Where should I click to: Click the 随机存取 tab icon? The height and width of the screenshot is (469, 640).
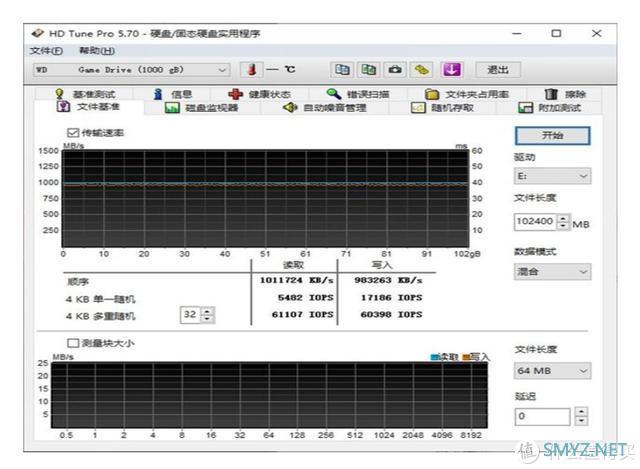pyautogui.click(x=418, y=108)
